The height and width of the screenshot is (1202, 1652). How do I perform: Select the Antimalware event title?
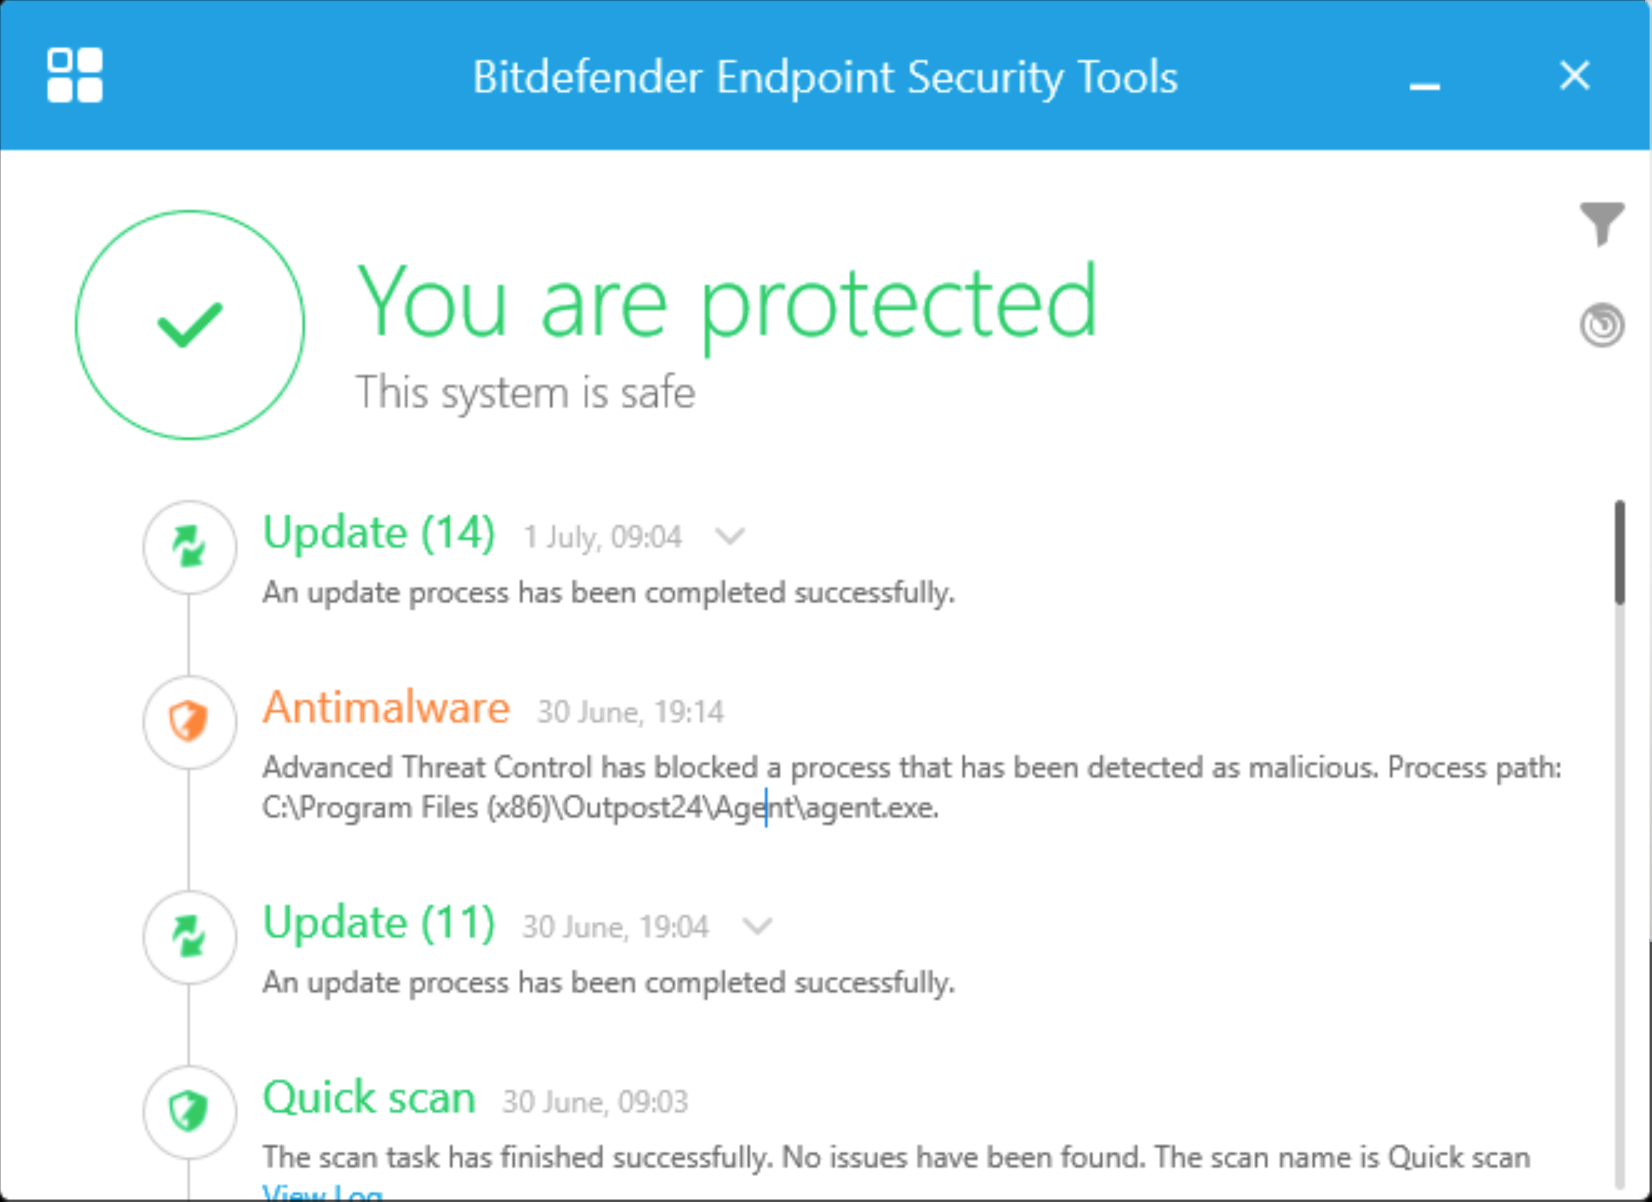tap(386, 708)
